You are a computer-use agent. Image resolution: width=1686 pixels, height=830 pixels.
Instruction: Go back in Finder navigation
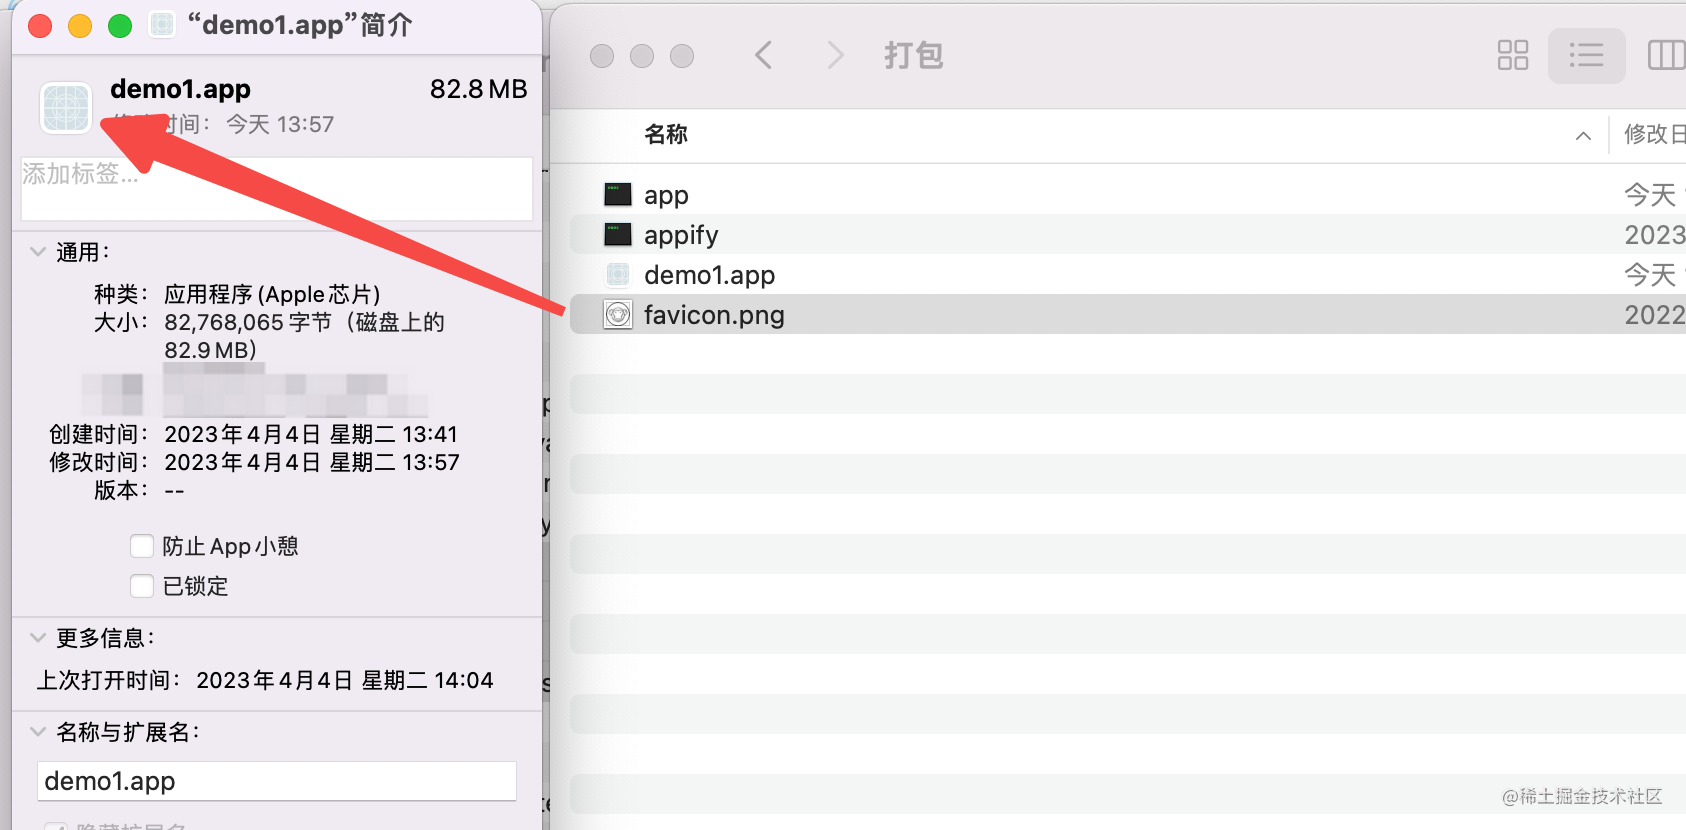coord(763,55)
